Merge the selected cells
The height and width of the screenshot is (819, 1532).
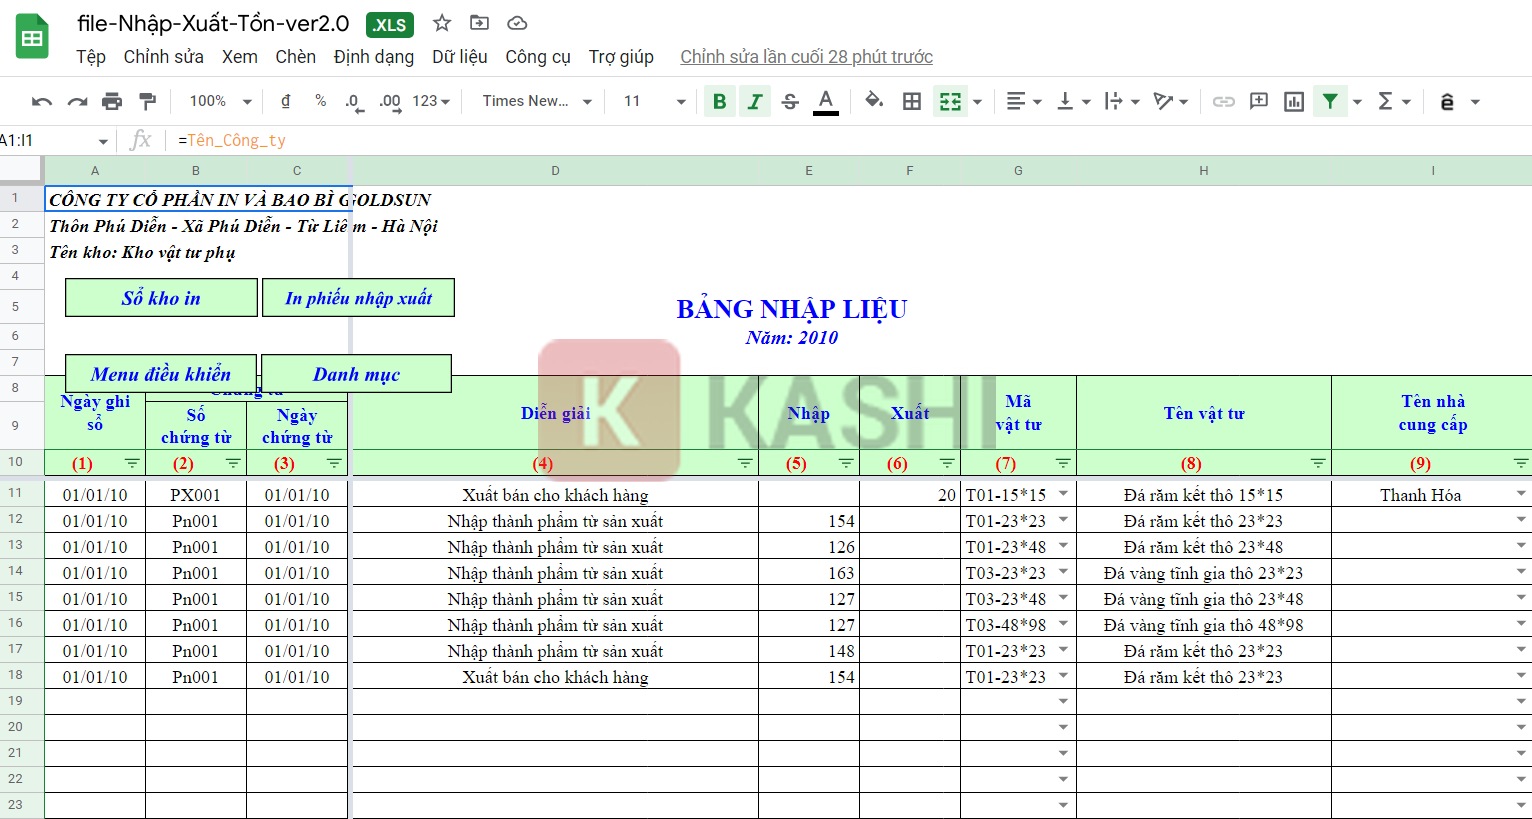coord(948,101)
